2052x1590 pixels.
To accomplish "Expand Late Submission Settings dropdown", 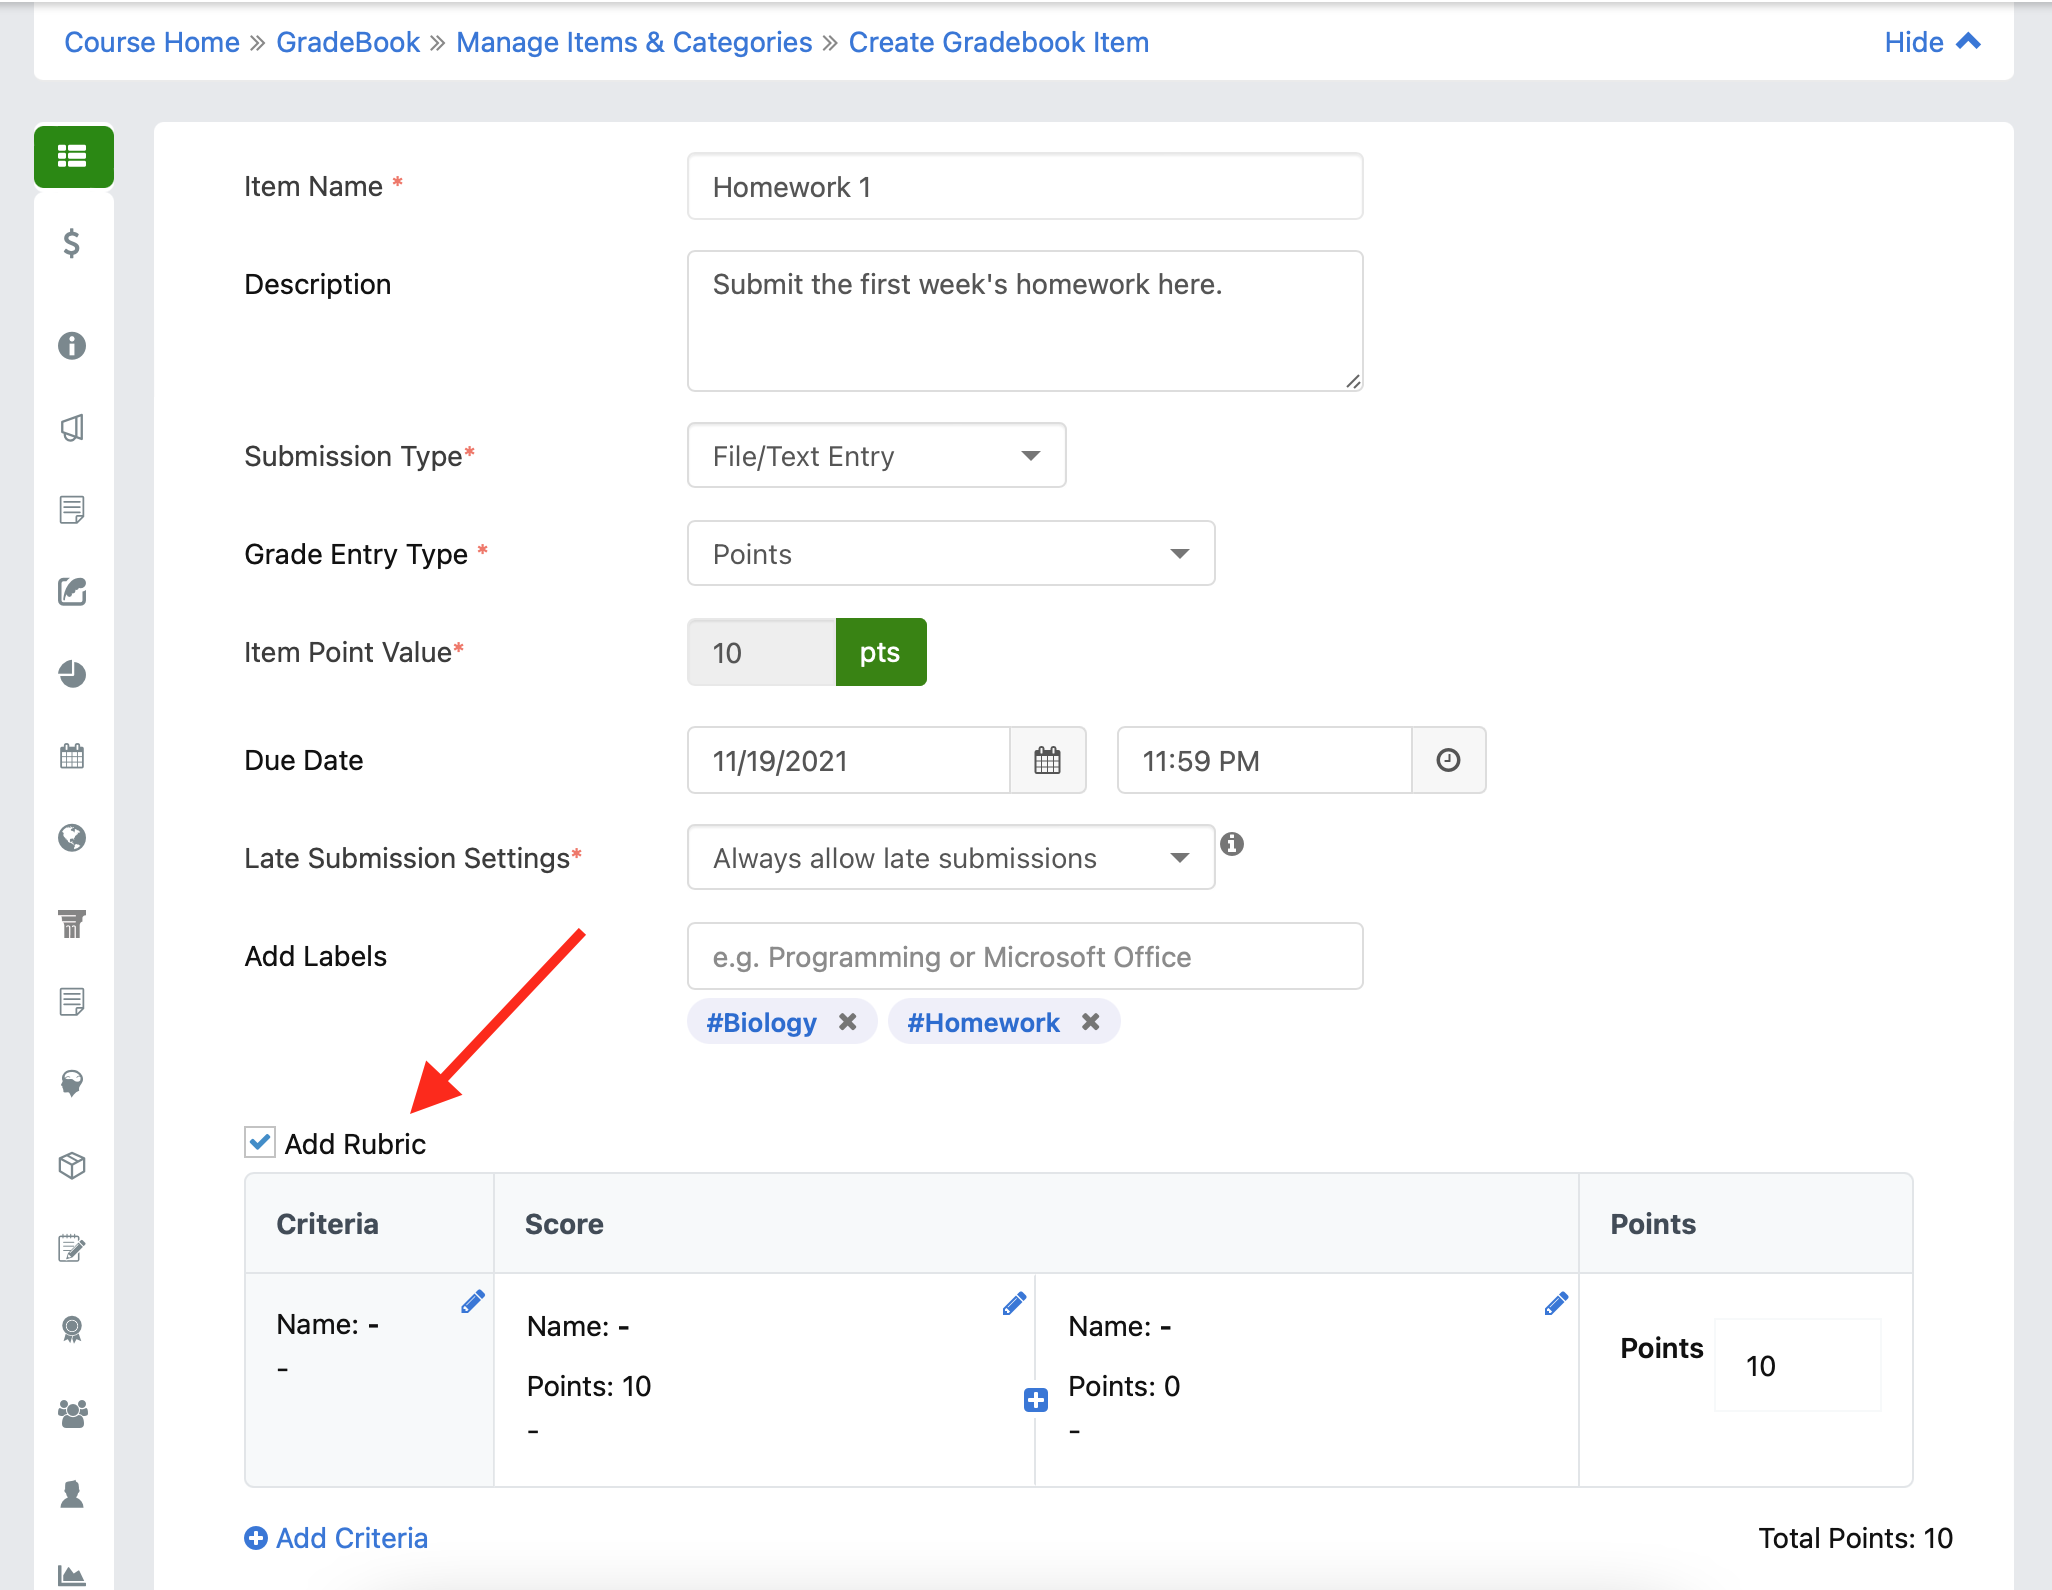I will coord(951,858).
